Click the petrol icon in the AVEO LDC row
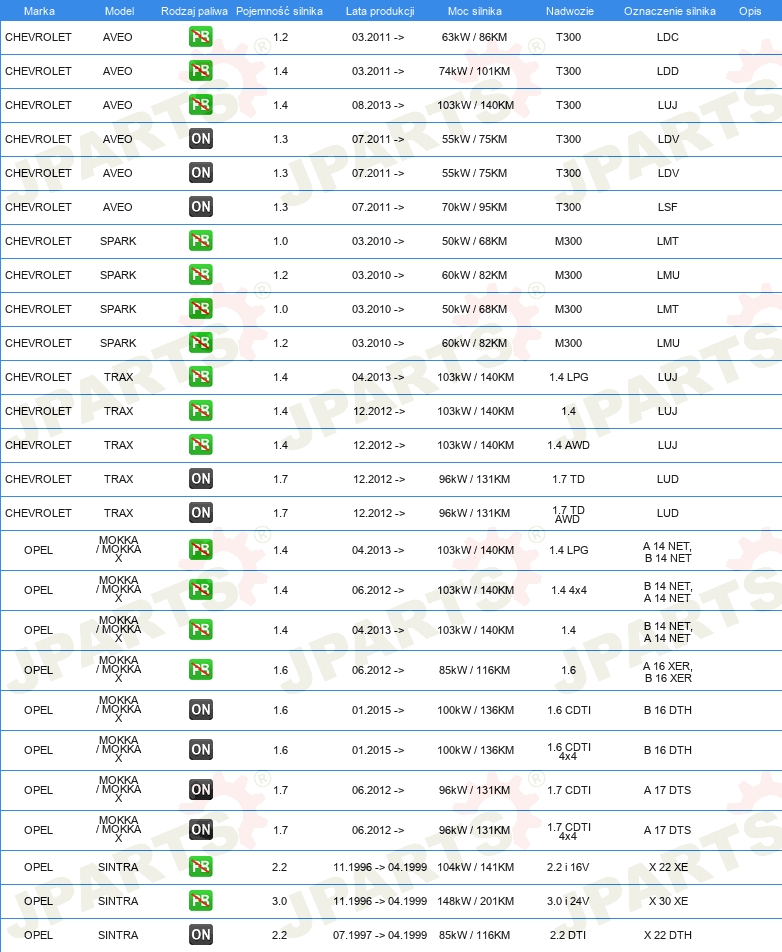This screenshot has width=782, height=952. pos(200,37)
